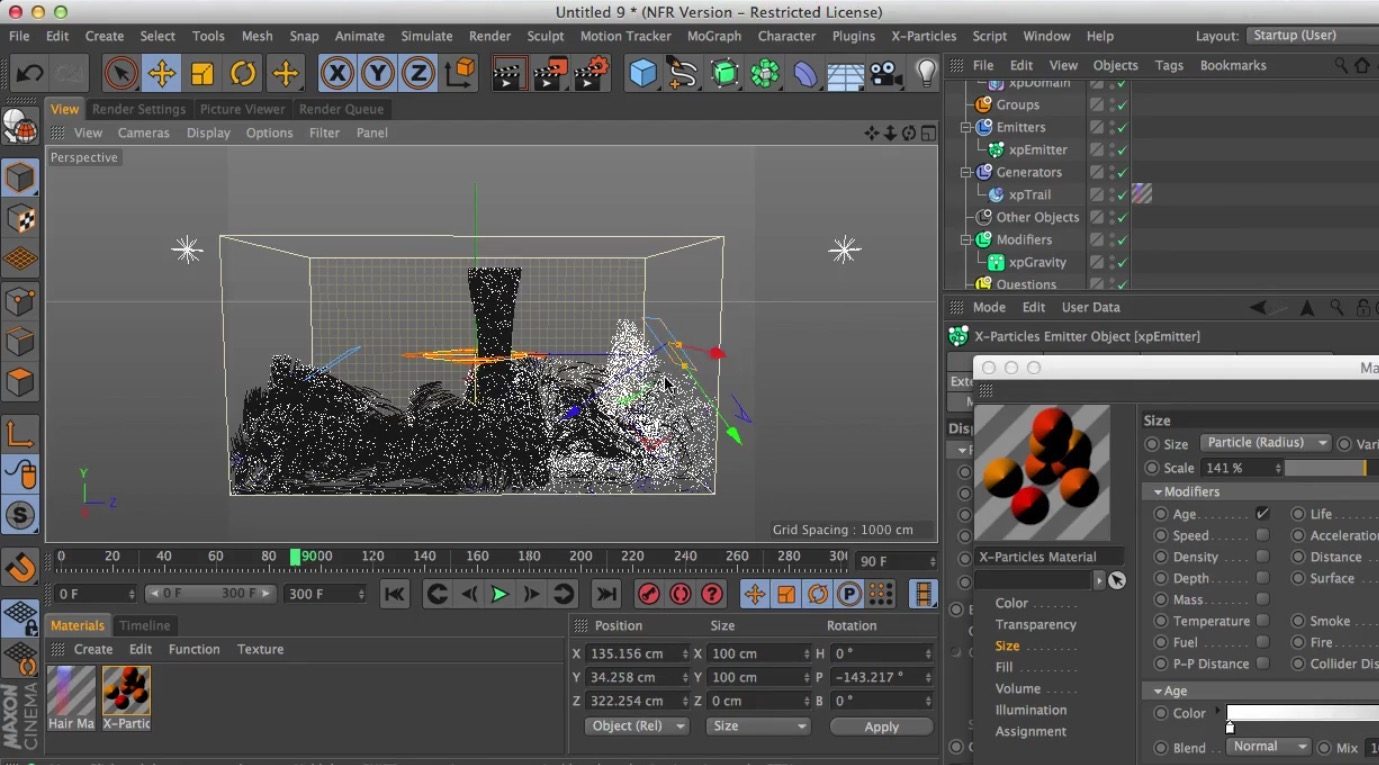1379x765 pixels.
Task: Open the Blend Normal dropdown
Action: coord(1268,747)
